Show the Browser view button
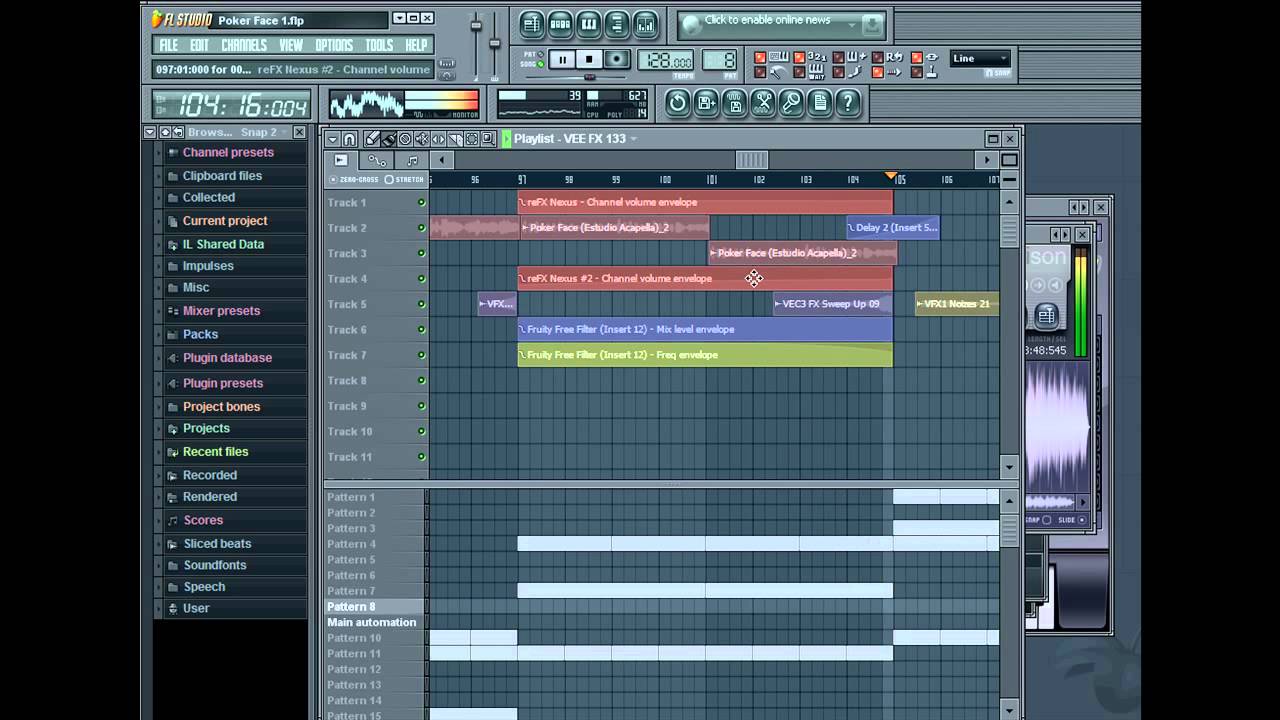Viewport: 1280px width, 720px height. [617, 23]
